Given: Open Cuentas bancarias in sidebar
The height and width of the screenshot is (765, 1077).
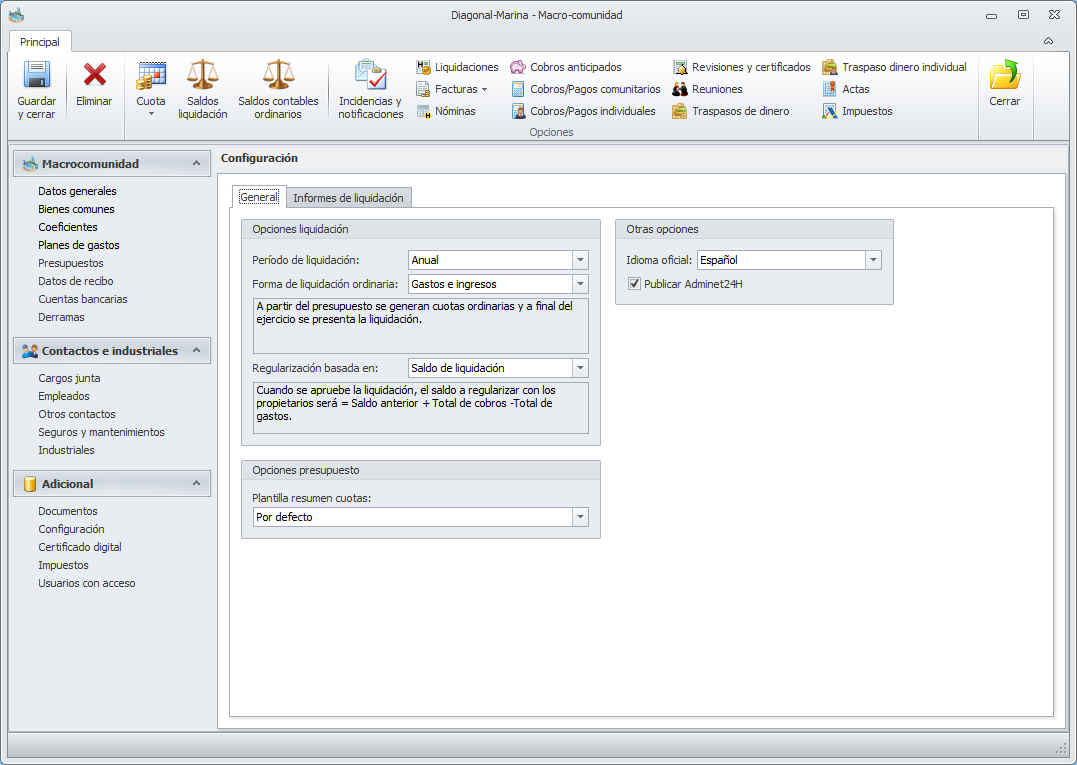Looking at the screenshot, I should pos(83,299).
